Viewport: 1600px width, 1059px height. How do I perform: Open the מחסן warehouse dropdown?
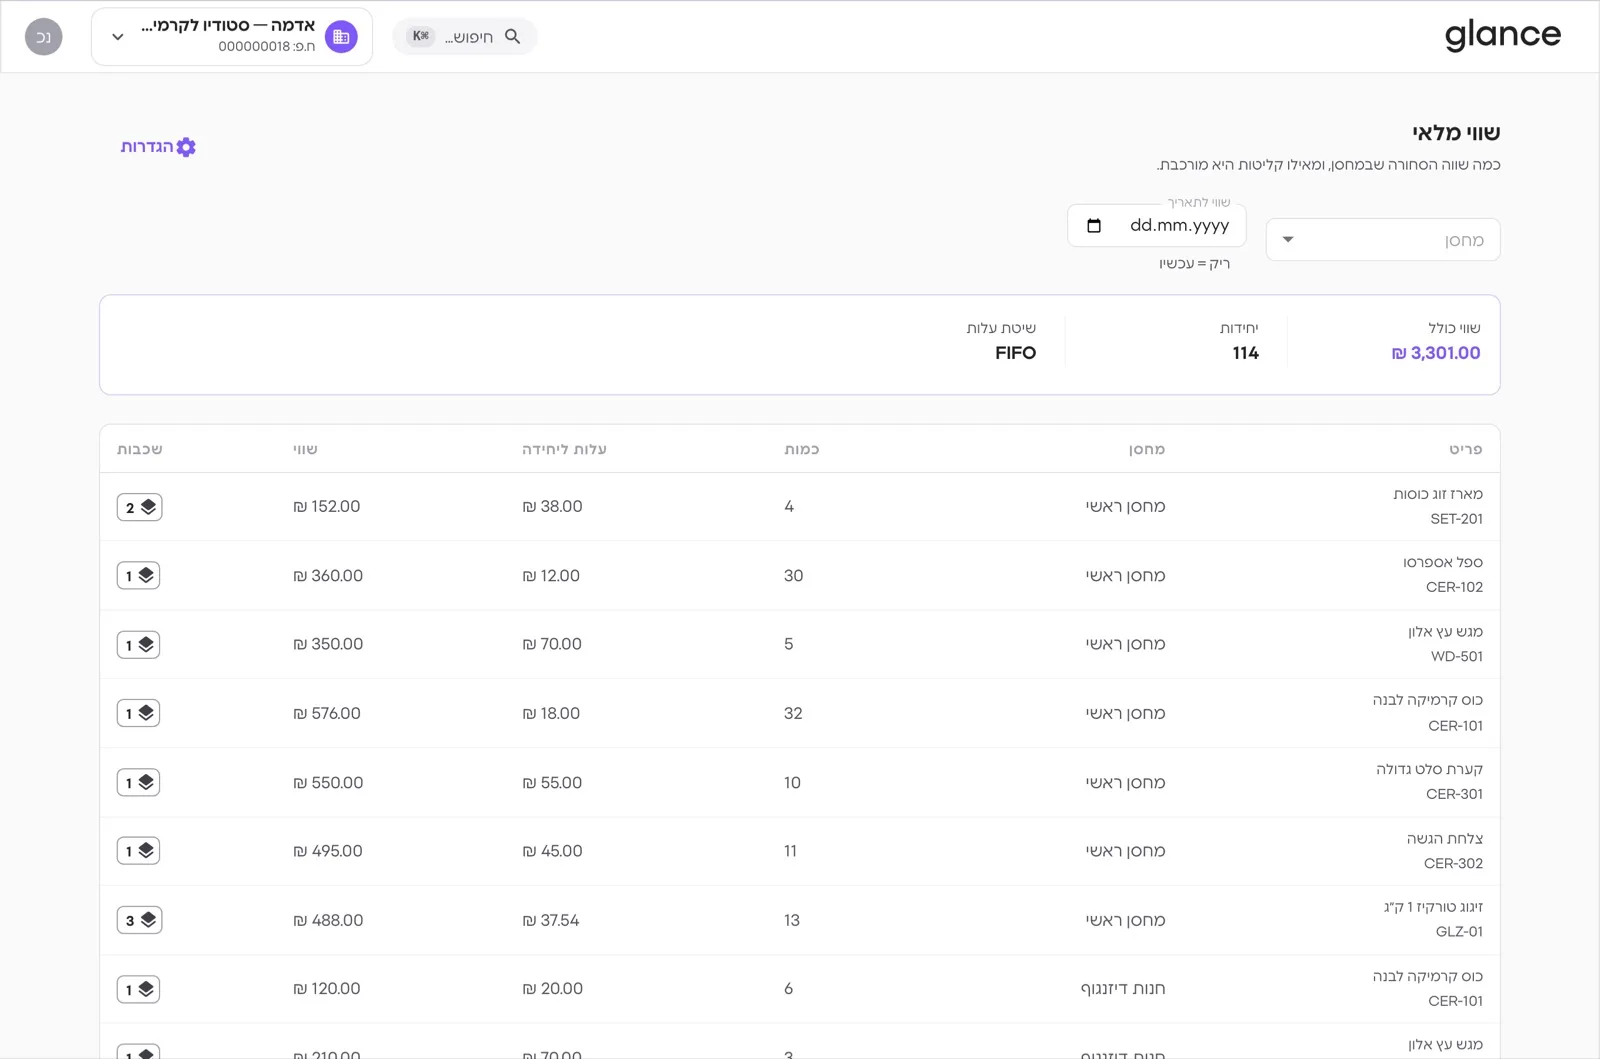tap(1383, 240)
